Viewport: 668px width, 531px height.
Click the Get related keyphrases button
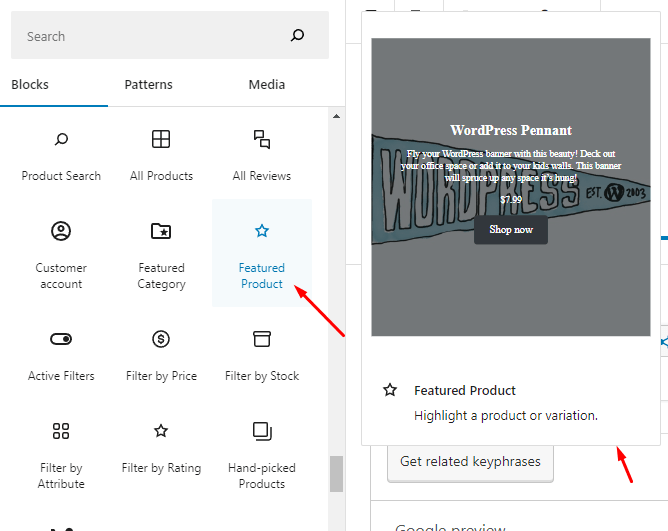[470, 462]
